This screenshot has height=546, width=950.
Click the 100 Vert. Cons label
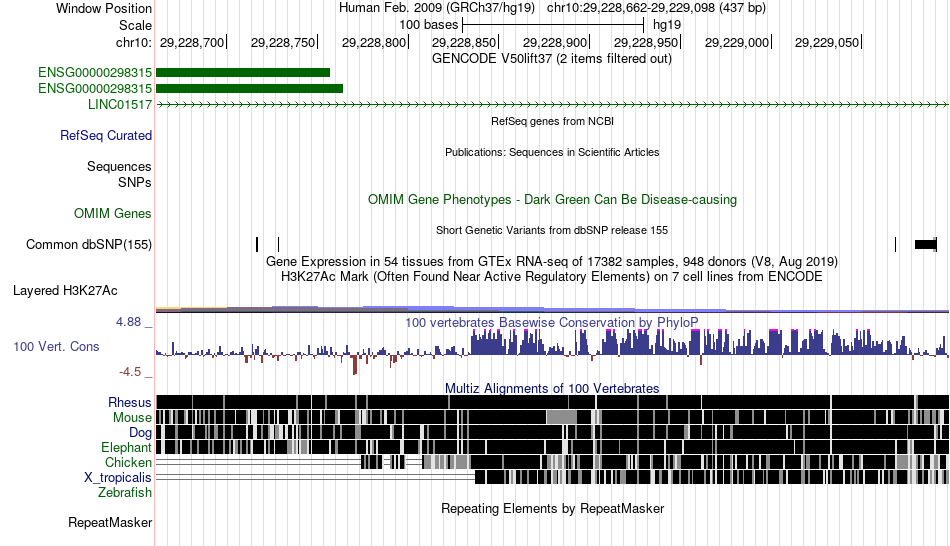coord(56,347)
